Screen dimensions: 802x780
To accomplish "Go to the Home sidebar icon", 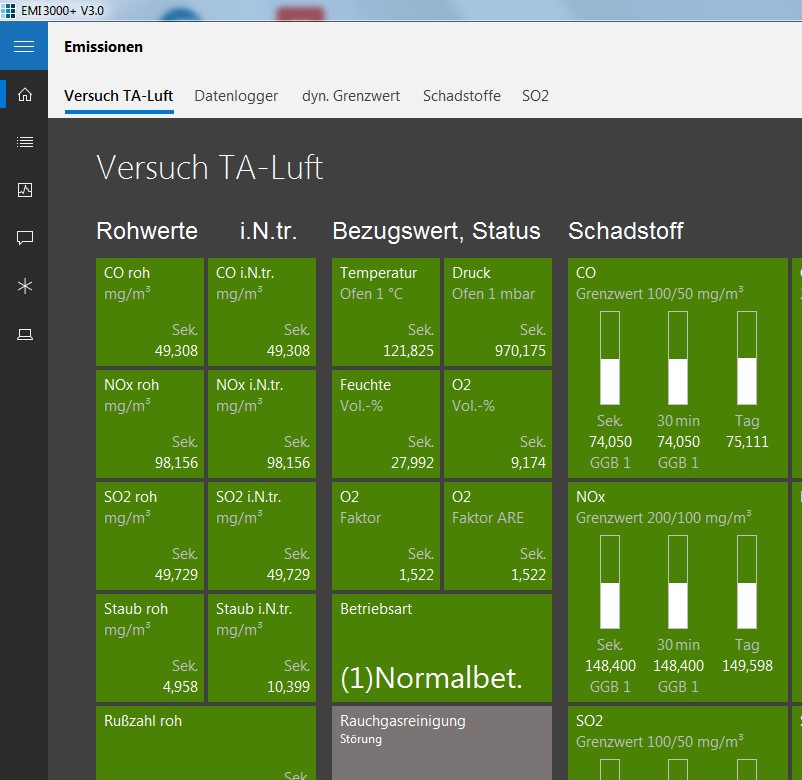I will point(25,95).
